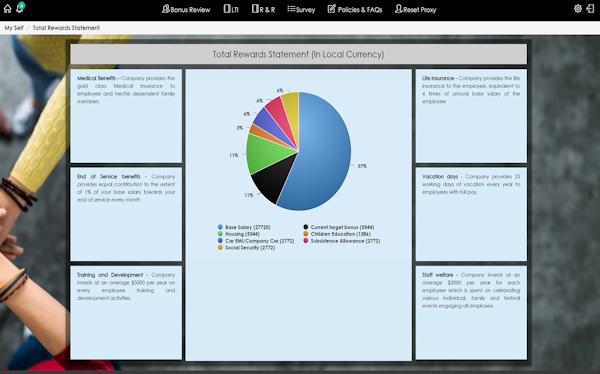Open the Survey page
This screenshot has width=600, height=374.
[x=301, y=9]
